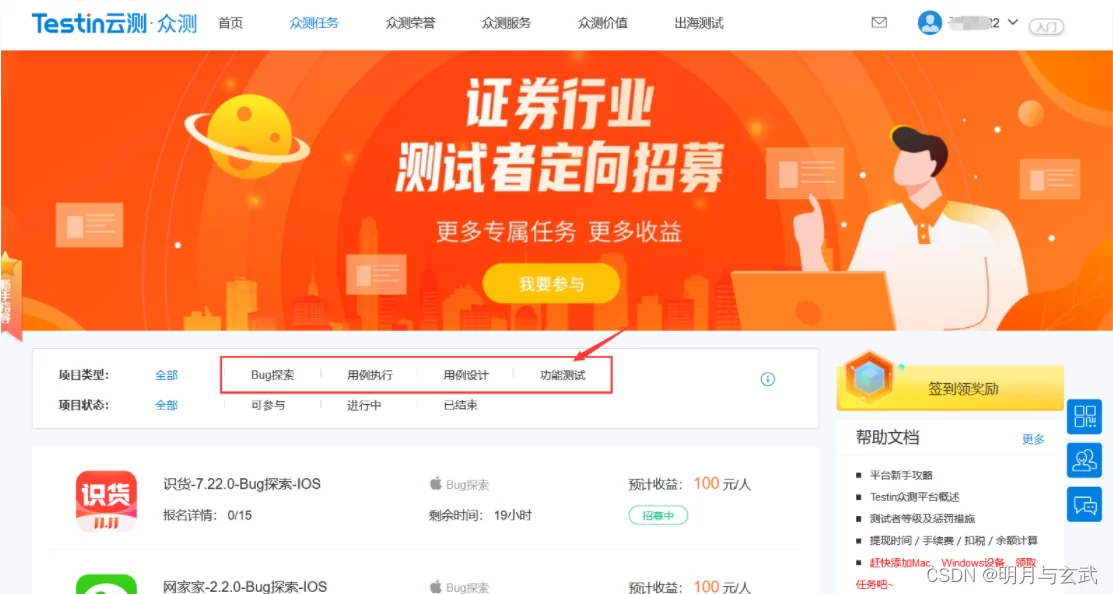Open the 众测任务 navigation tab
The width and height of the screenshot is (1113, 594).
pos(314,23)
